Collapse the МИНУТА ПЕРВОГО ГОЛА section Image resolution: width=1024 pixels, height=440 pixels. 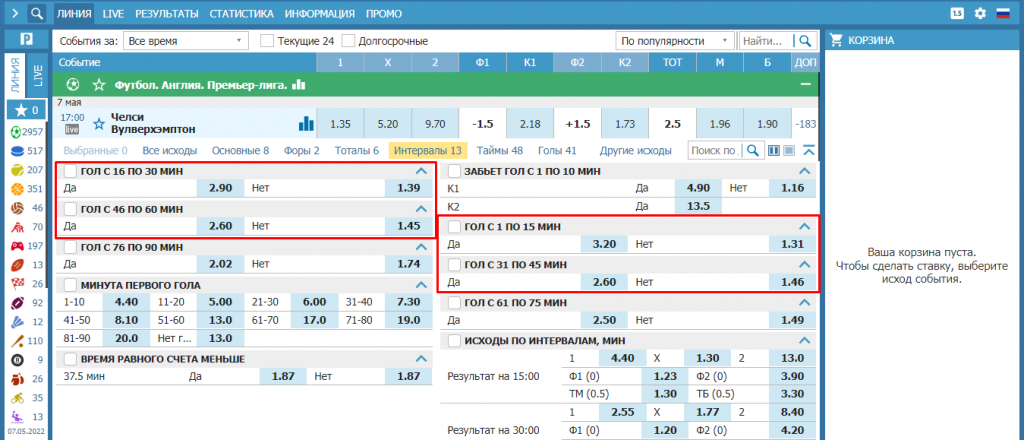(x=420, y=285)
